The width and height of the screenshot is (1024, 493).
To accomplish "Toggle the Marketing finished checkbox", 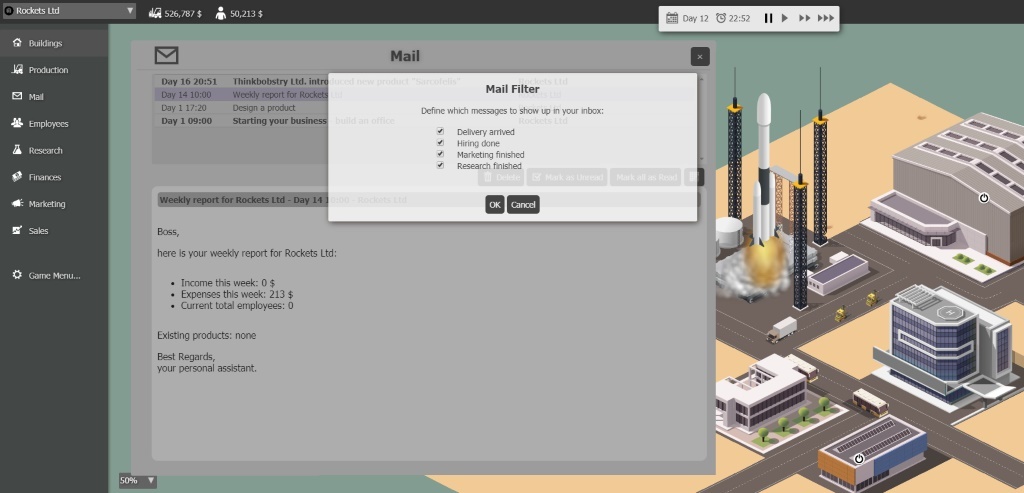I will click(440, 154).
